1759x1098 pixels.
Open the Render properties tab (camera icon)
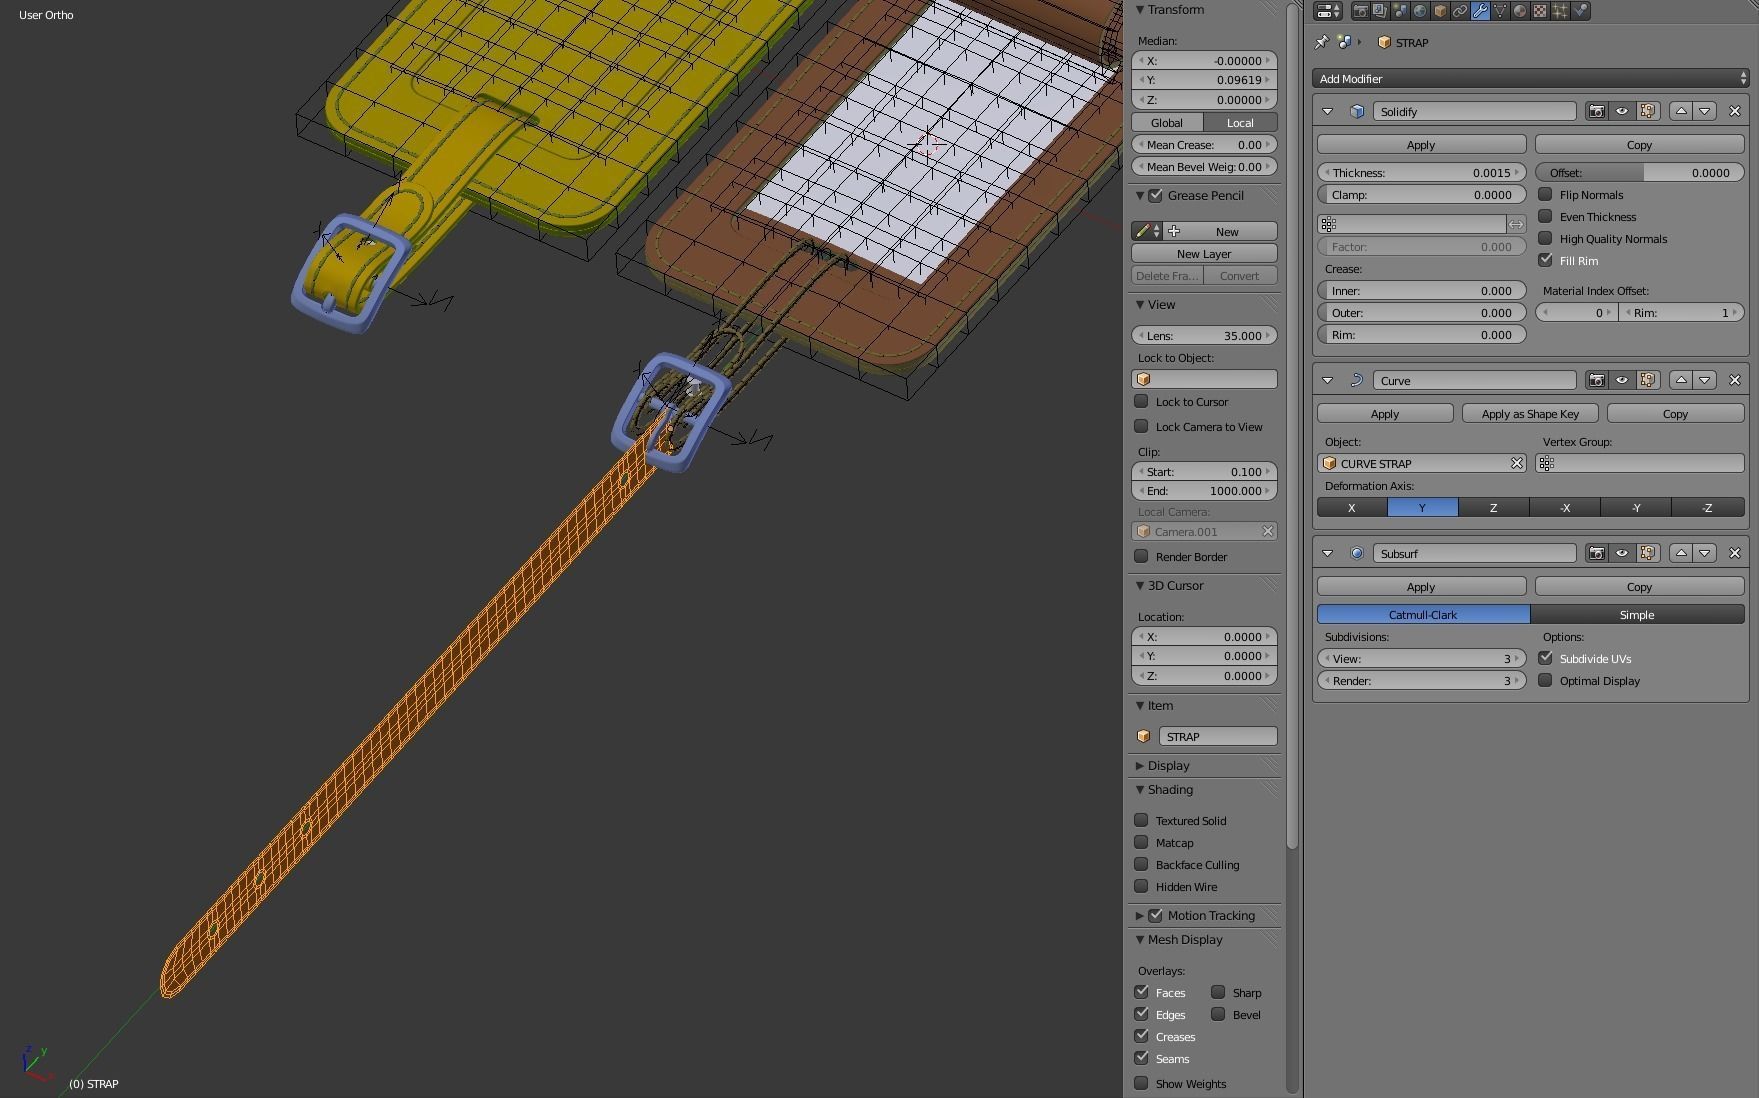1360,11
